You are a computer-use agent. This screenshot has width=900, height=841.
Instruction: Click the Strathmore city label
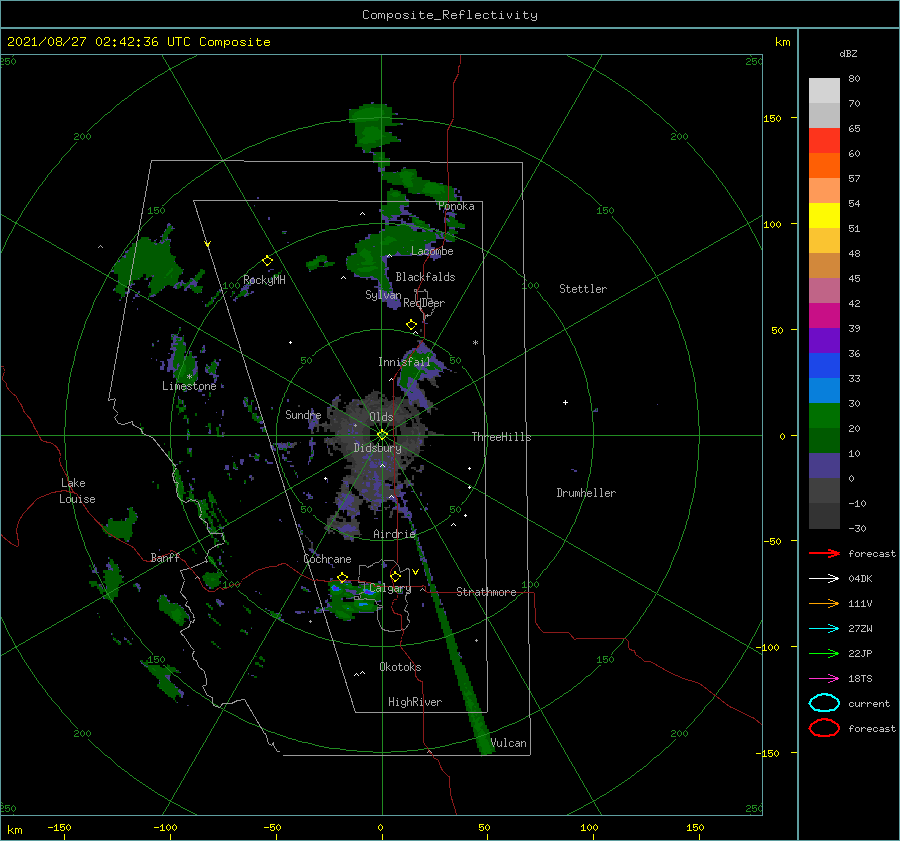486,592
